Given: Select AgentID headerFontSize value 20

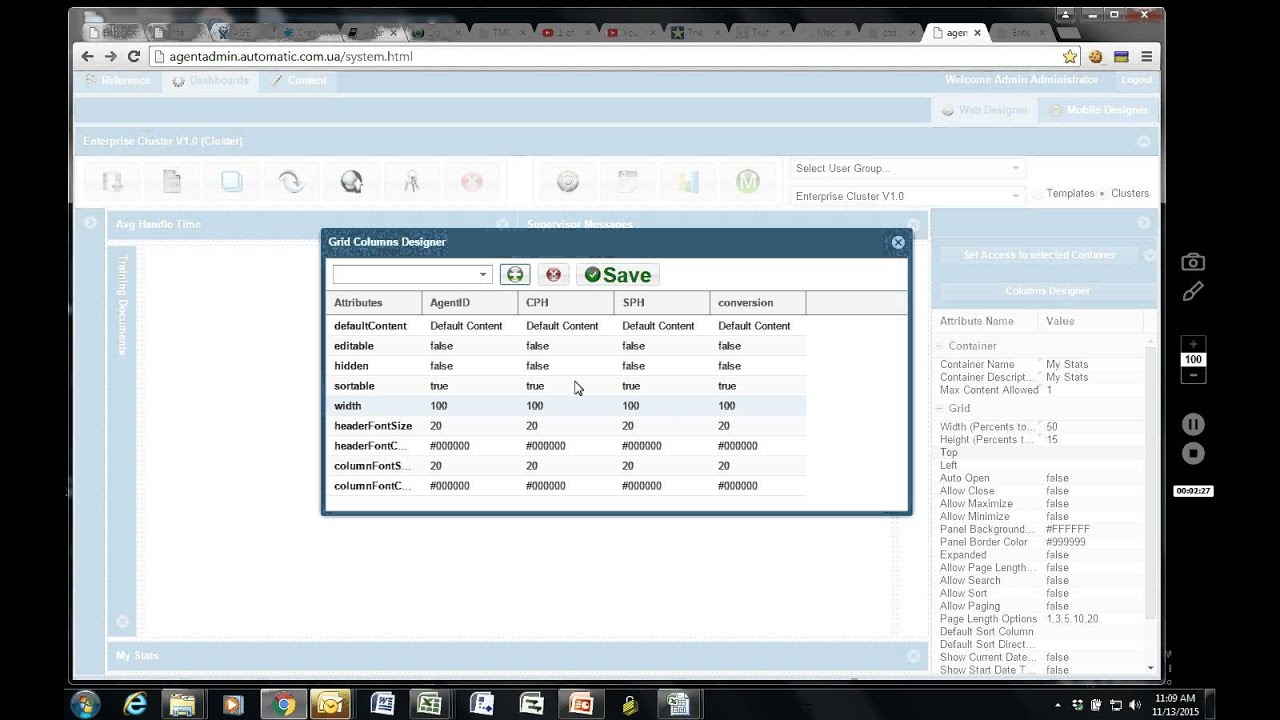Looking at the screenshot, I should [x=470, y=426].
